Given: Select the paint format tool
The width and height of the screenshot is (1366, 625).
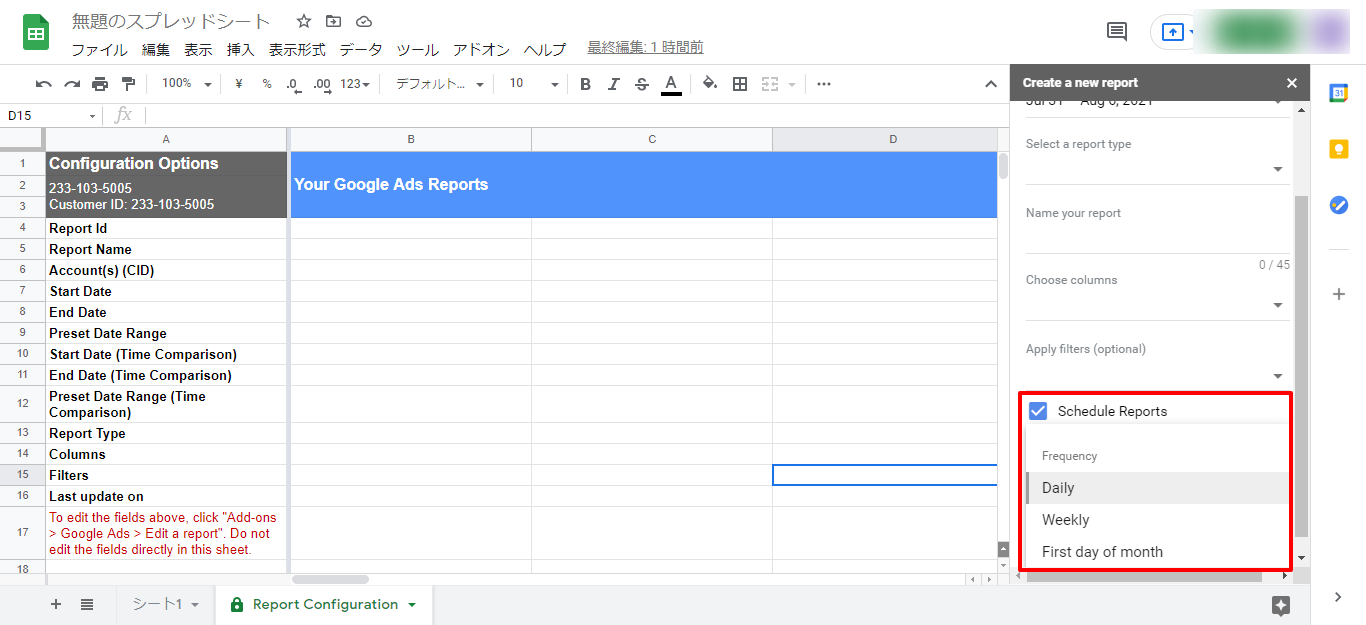Looking at the screenshot, I should pos(128,84).
